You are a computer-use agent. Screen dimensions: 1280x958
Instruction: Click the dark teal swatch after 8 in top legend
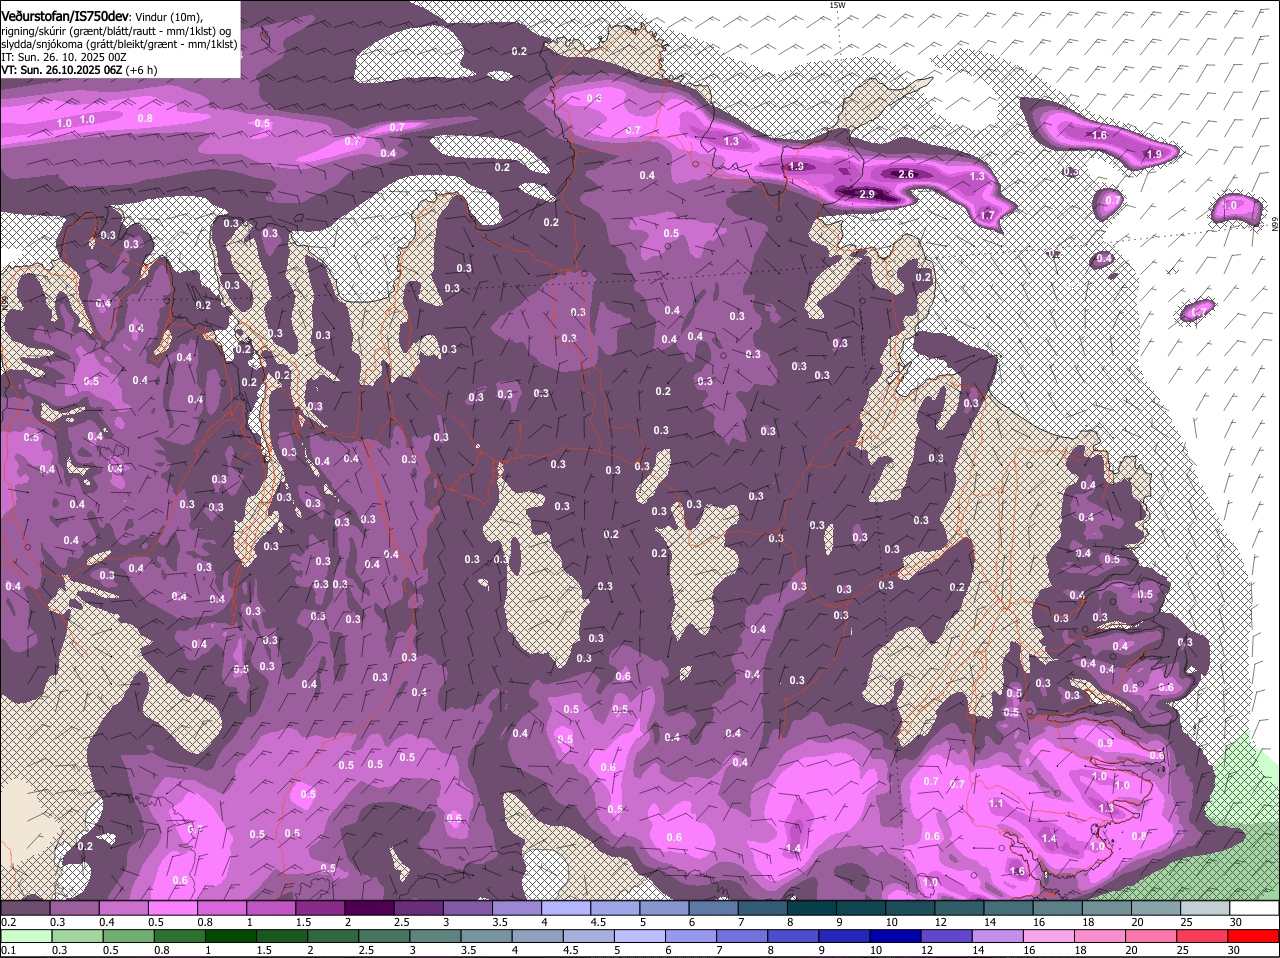pyautogui.click(x=811, y=908)
